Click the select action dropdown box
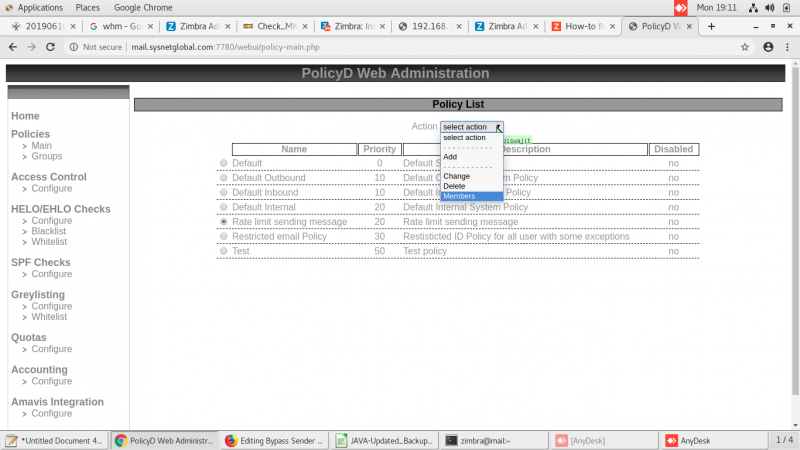The height and width of the screenshot is (450, 800). [x=472, y=127]
